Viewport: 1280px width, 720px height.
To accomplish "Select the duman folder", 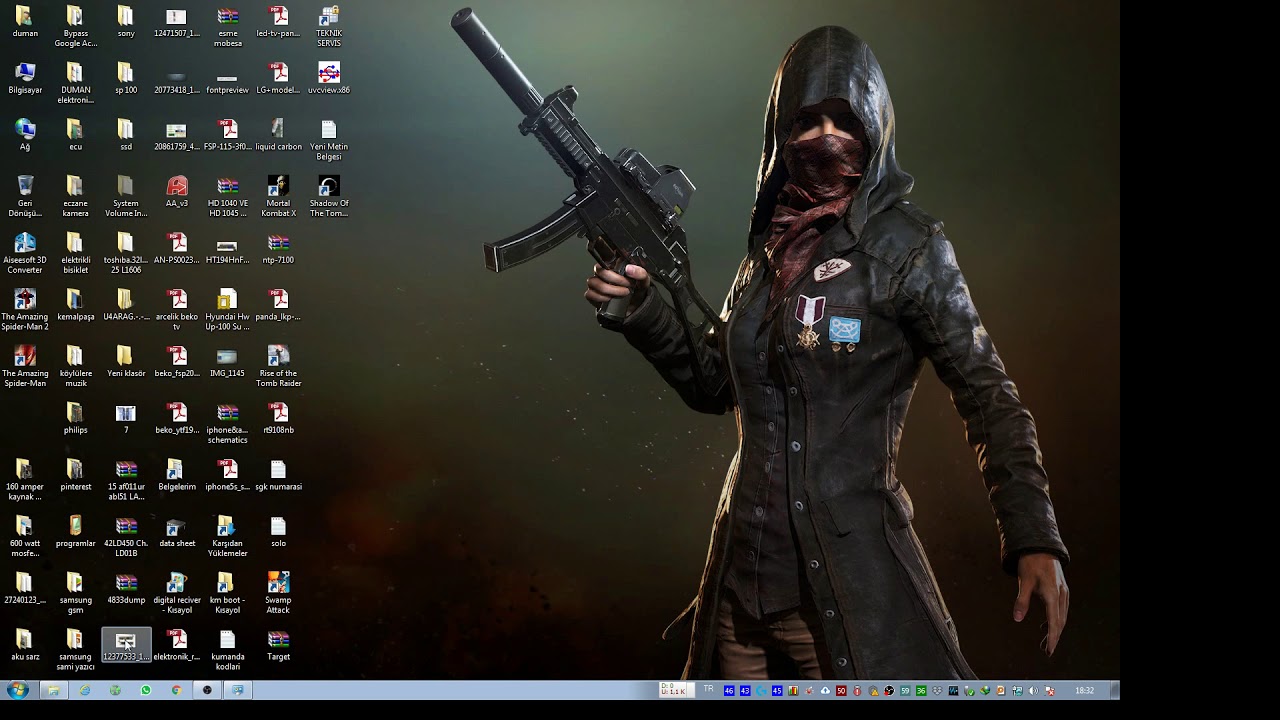I will [x=25, y=22].
